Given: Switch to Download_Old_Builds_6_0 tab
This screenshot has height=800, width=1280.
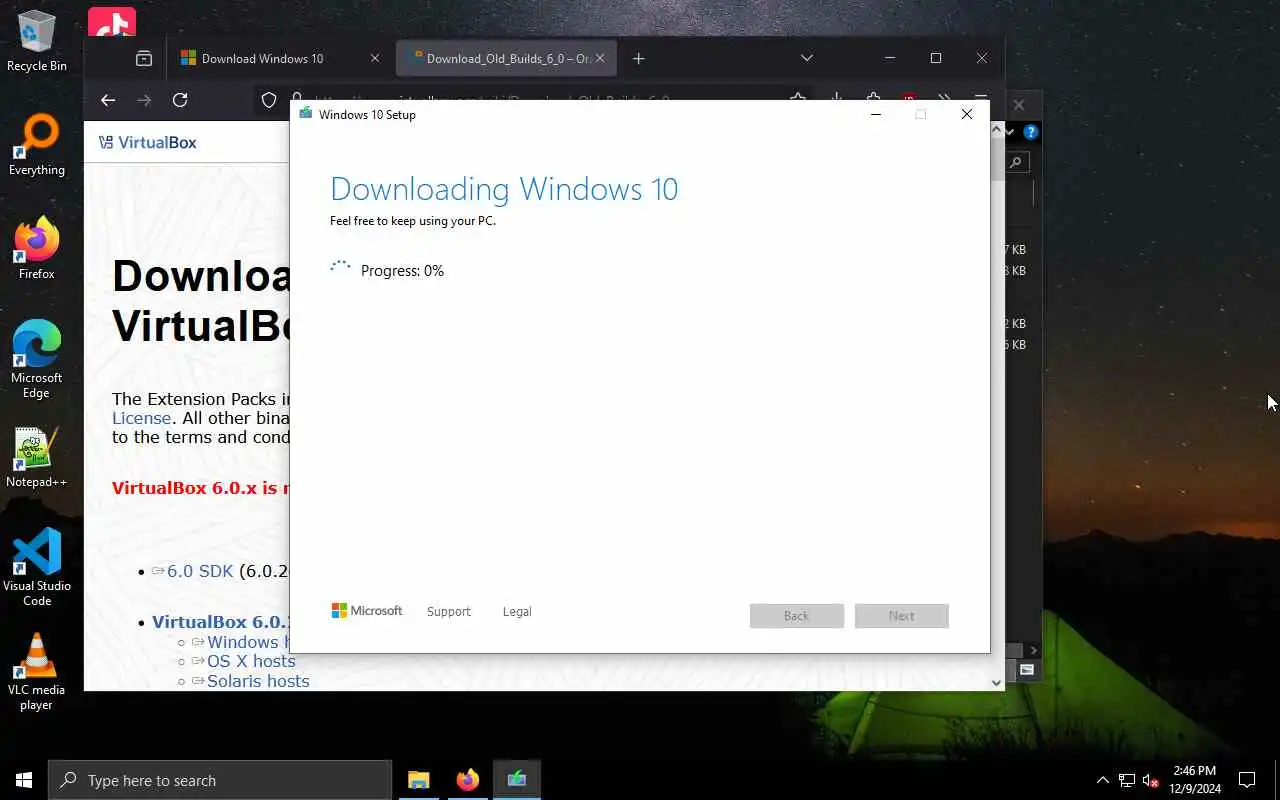Looking at the screenshot, I should tap(507, 58).
